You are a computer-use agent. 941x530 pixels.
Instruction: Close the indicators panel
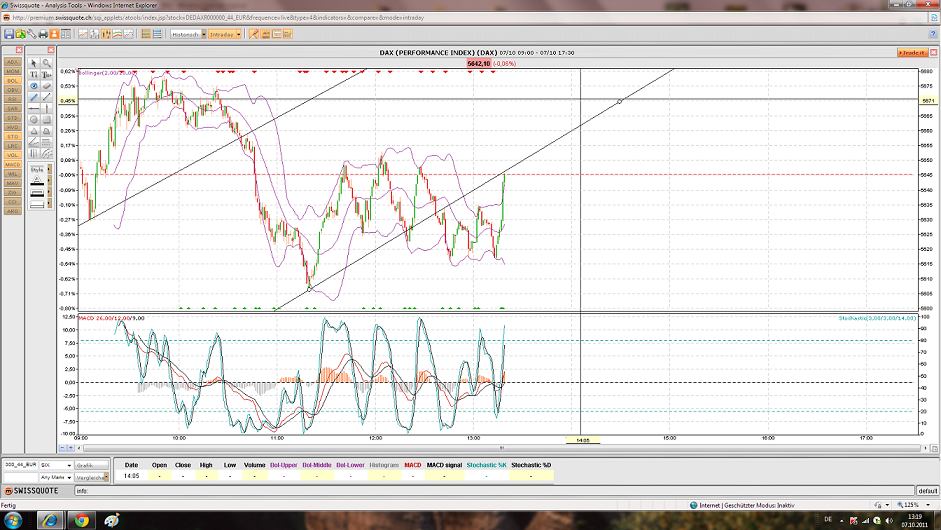pyautogui.click(x=19, y=50)
